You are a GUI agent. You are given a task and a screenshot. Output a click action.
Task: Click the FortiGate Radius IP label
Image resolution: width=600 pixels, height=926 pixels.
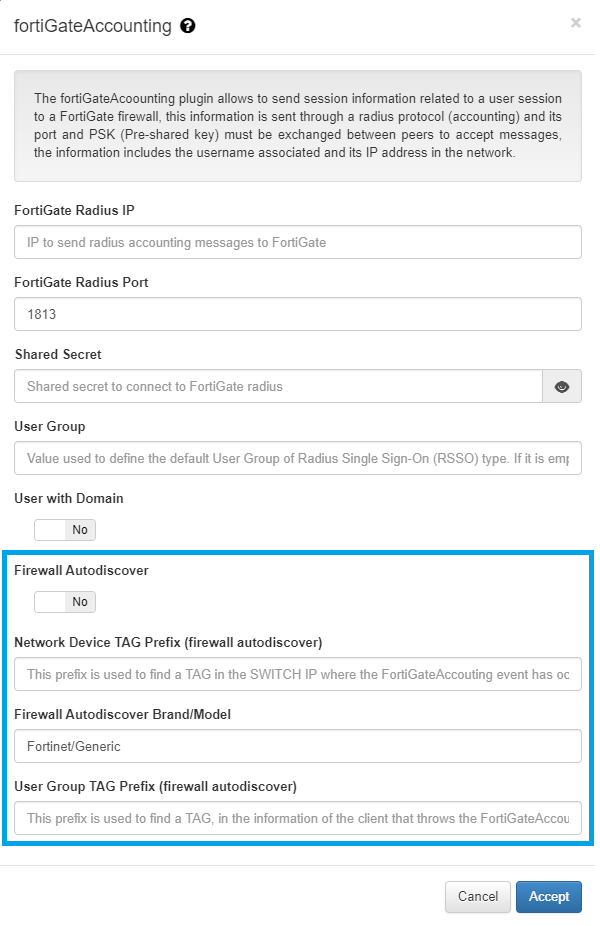click(74, 210)
